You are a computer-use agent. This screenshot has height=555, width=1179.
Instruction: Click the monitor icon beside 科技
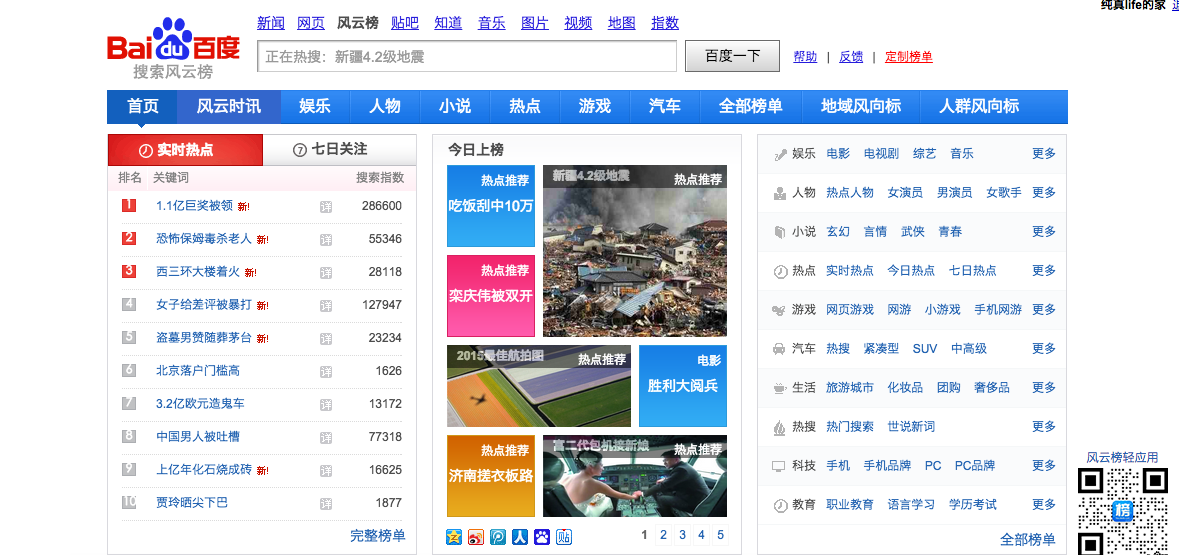[780, 466]
